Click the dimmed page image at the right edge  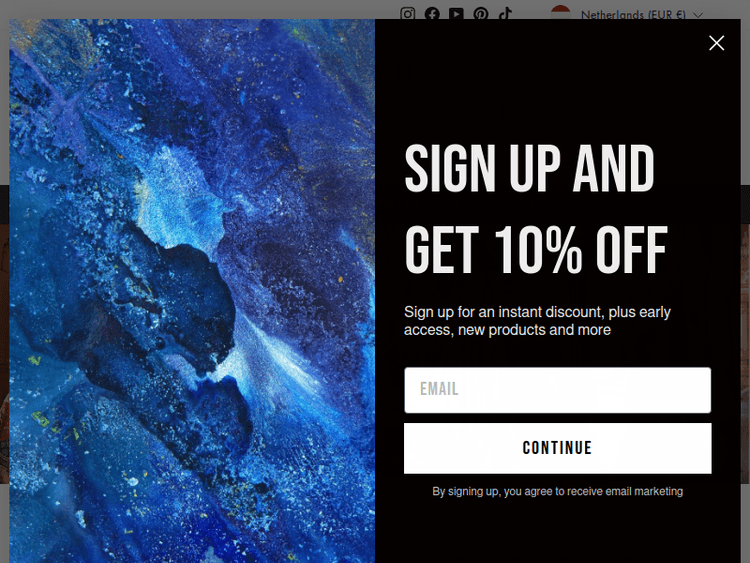pos(745,354)
